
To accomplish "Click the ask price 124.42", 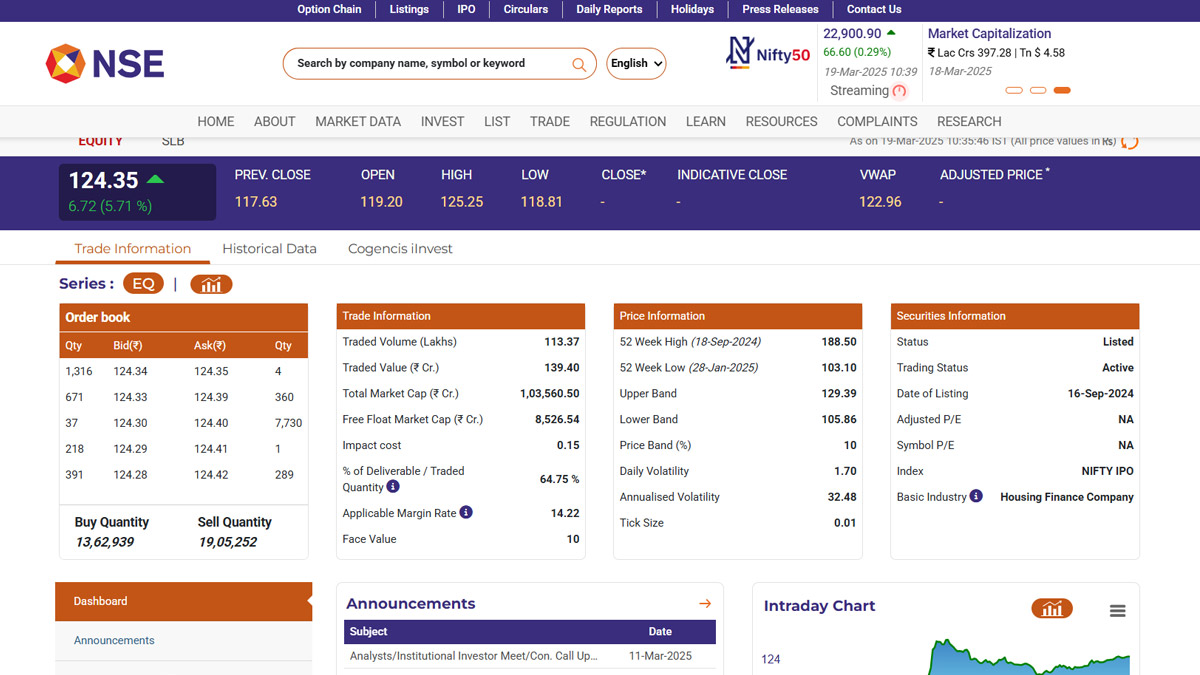I will tap(211, 474).
